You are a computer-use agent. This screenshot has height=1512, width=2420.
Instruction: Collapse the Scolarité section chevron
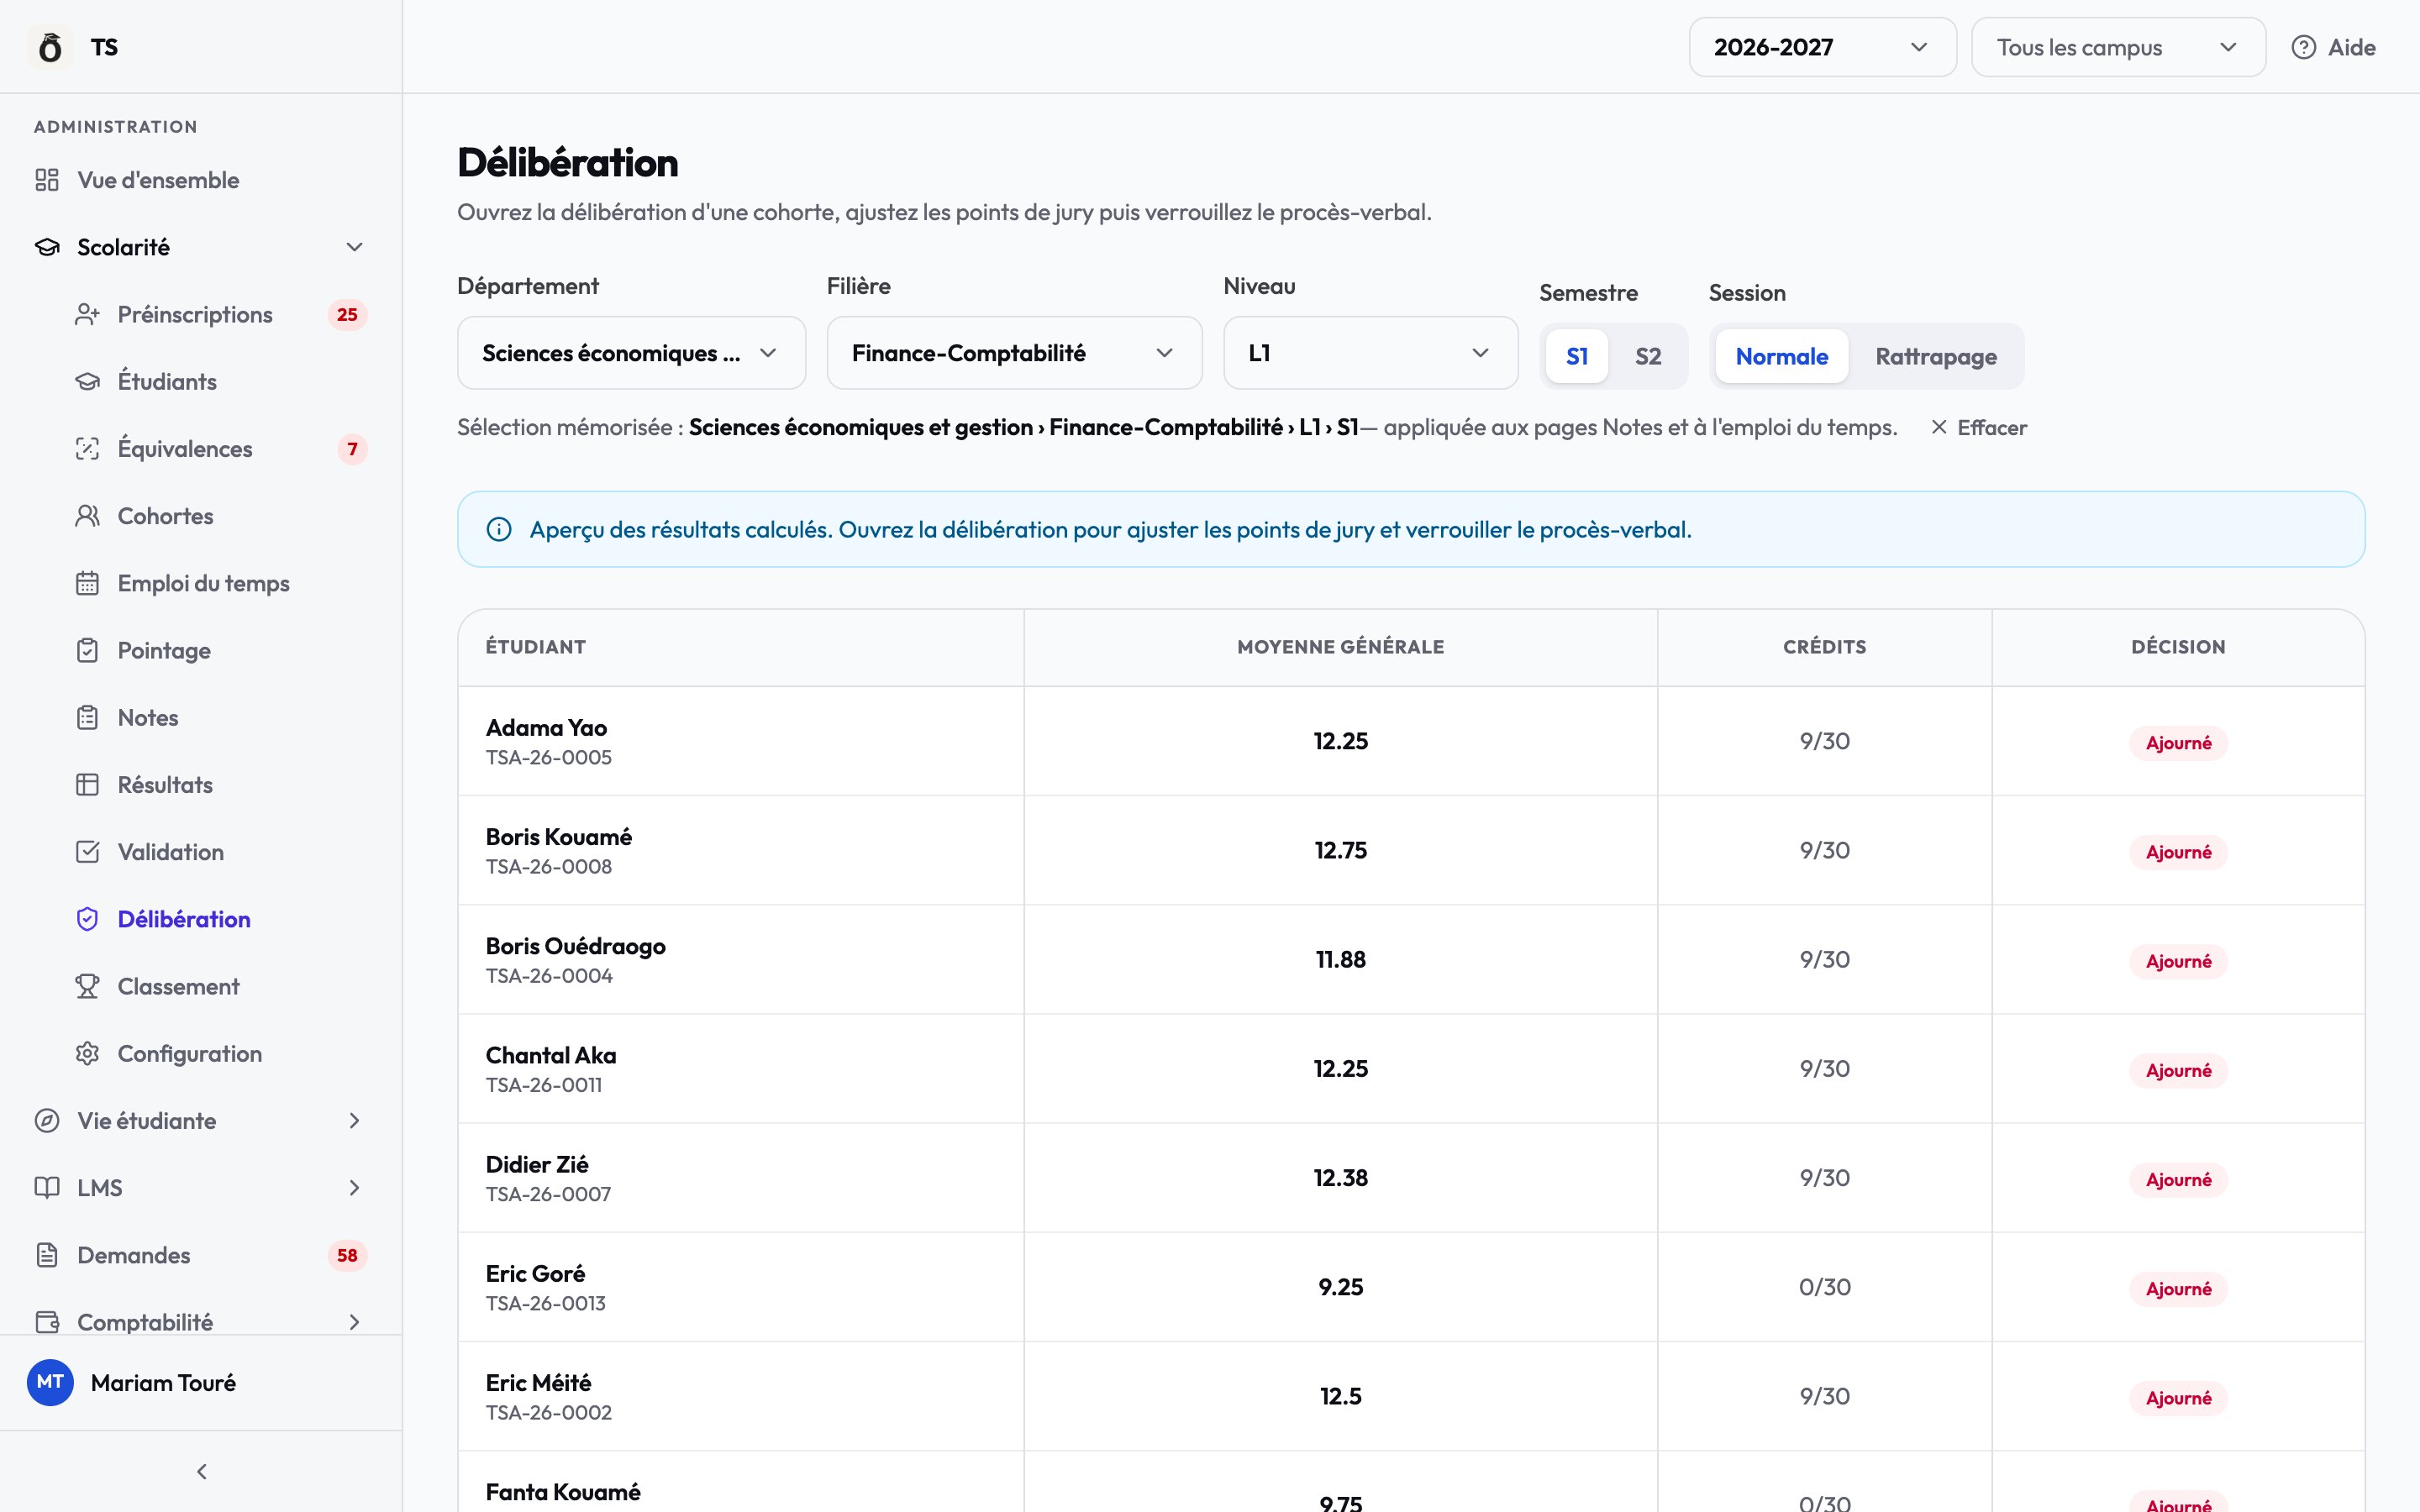(354, 247)
